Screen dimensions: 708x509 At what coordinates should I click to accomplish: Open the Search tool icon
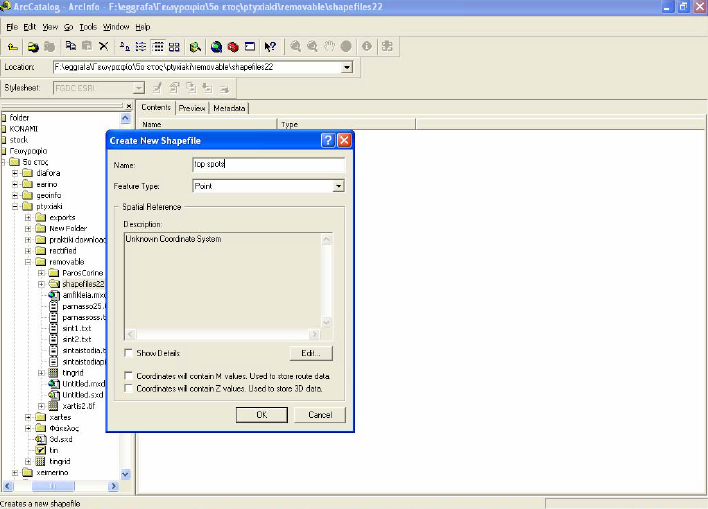click(195, 47)
